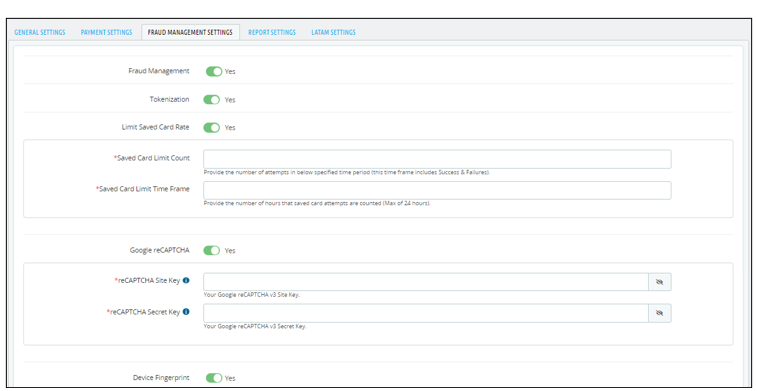Screen dimensions: 757x391
Task: Click the 'Saved Card Limit Time Frame' label
Action: point(143,189)
